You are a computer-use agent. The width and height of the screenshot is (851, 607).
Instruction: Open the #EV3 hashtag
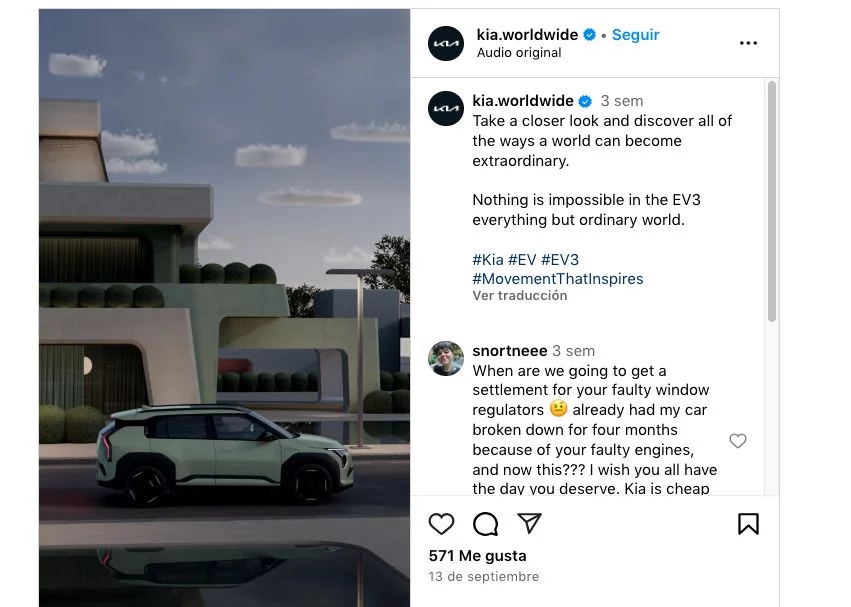560,260
